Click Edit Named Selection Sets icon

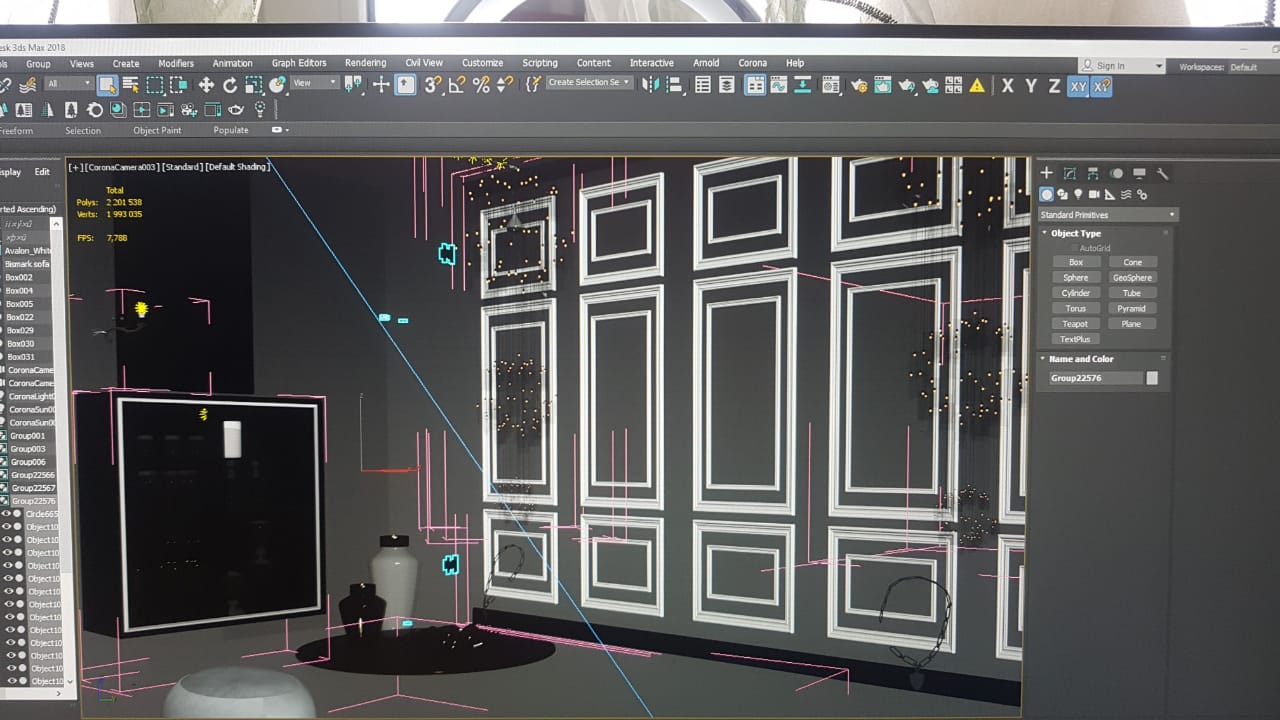pos(533,85)
